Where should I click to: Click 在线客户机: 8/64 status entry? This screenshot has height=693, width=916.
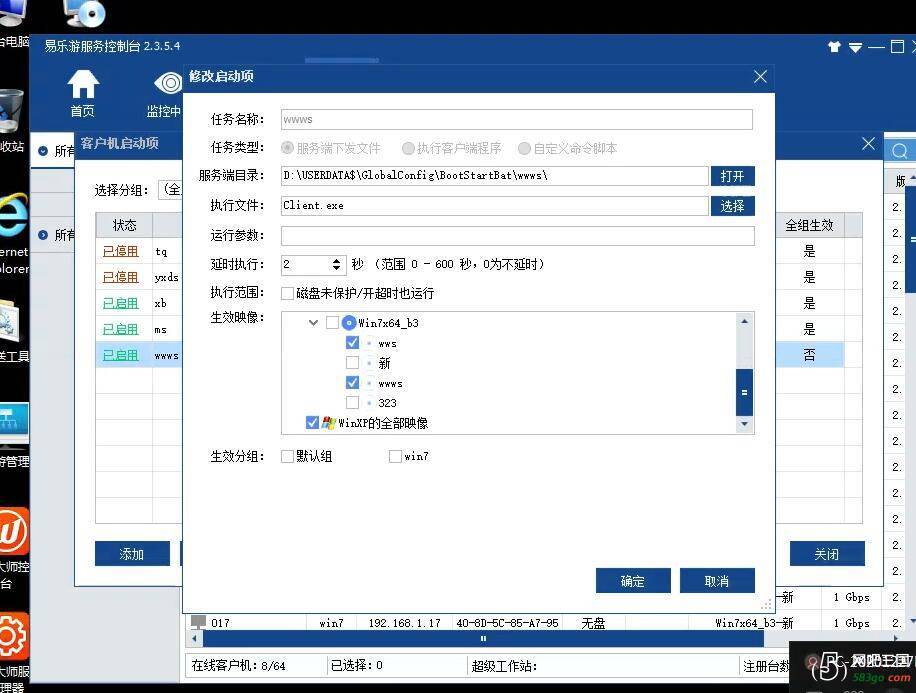click(x=238, y=665)
